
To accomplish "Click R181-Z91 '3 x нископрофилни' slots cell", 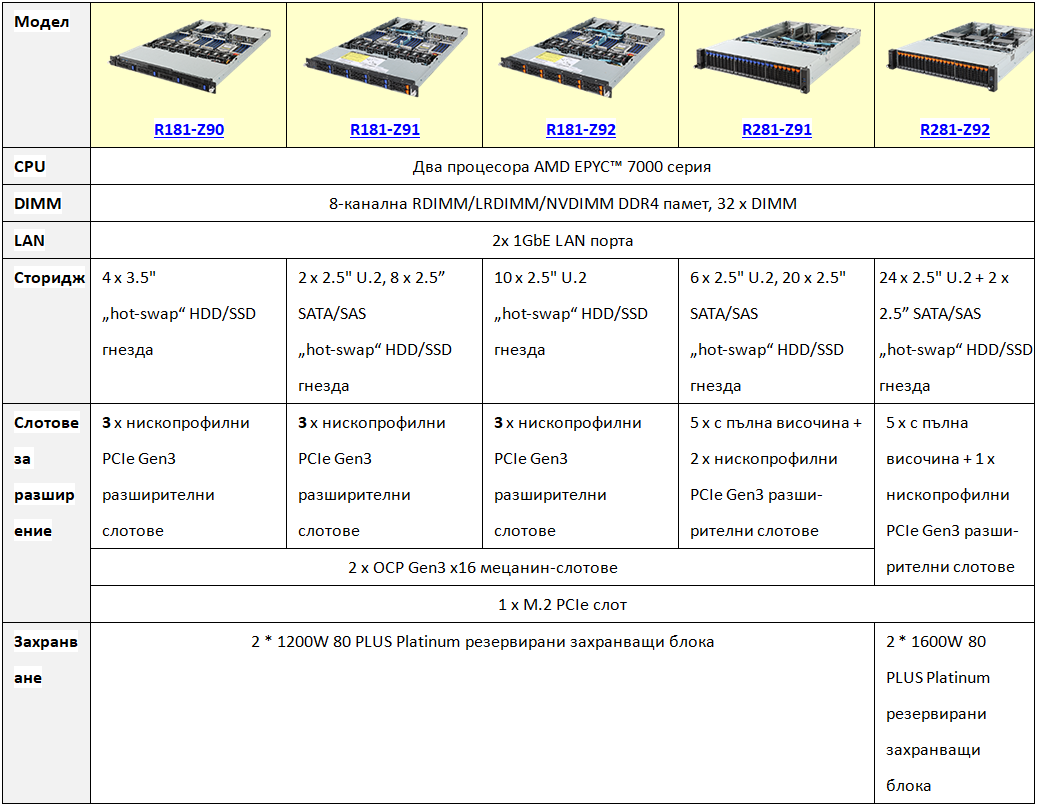I will tap(384, 475).
